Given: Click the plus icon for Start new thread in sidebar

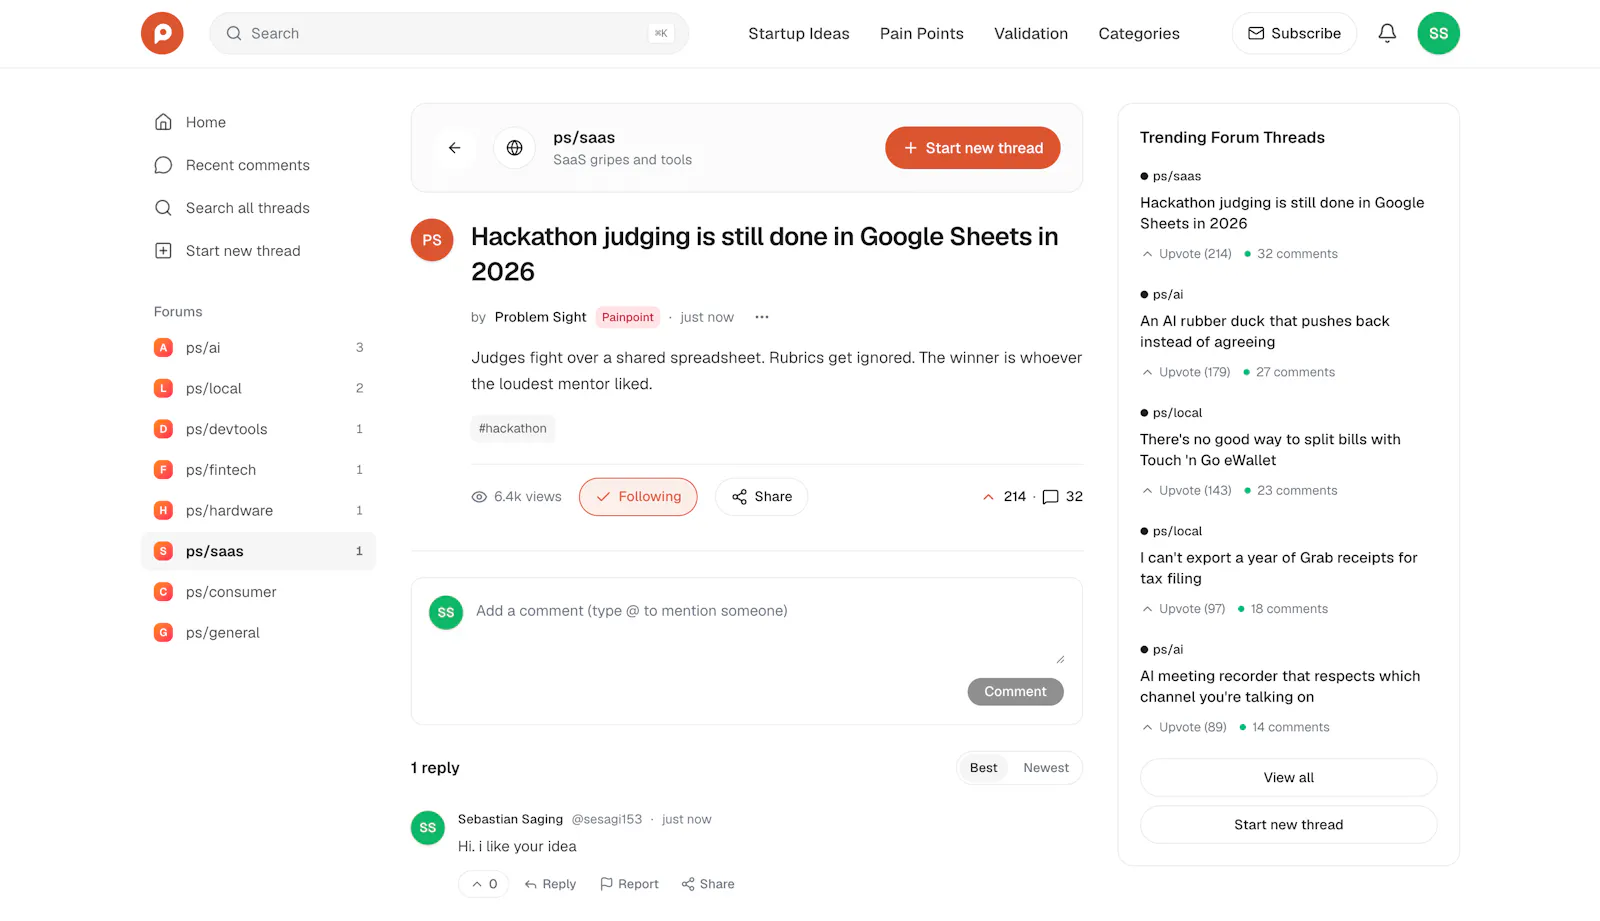Looking at the screenshot, I should [164, 251].
